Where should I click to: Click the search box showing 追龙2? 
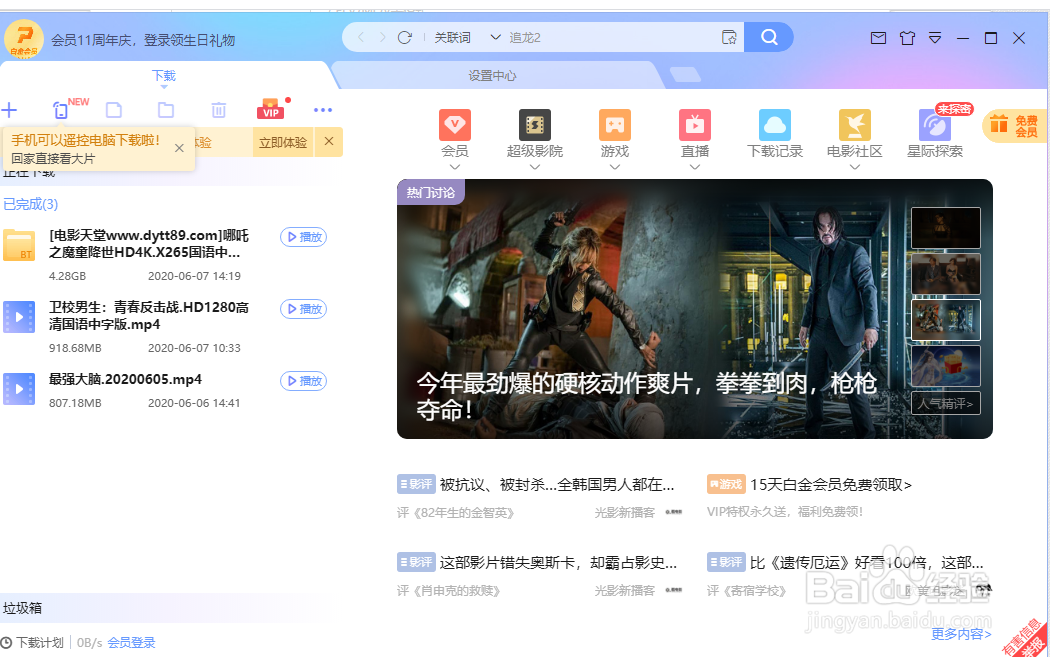[609, 38]
